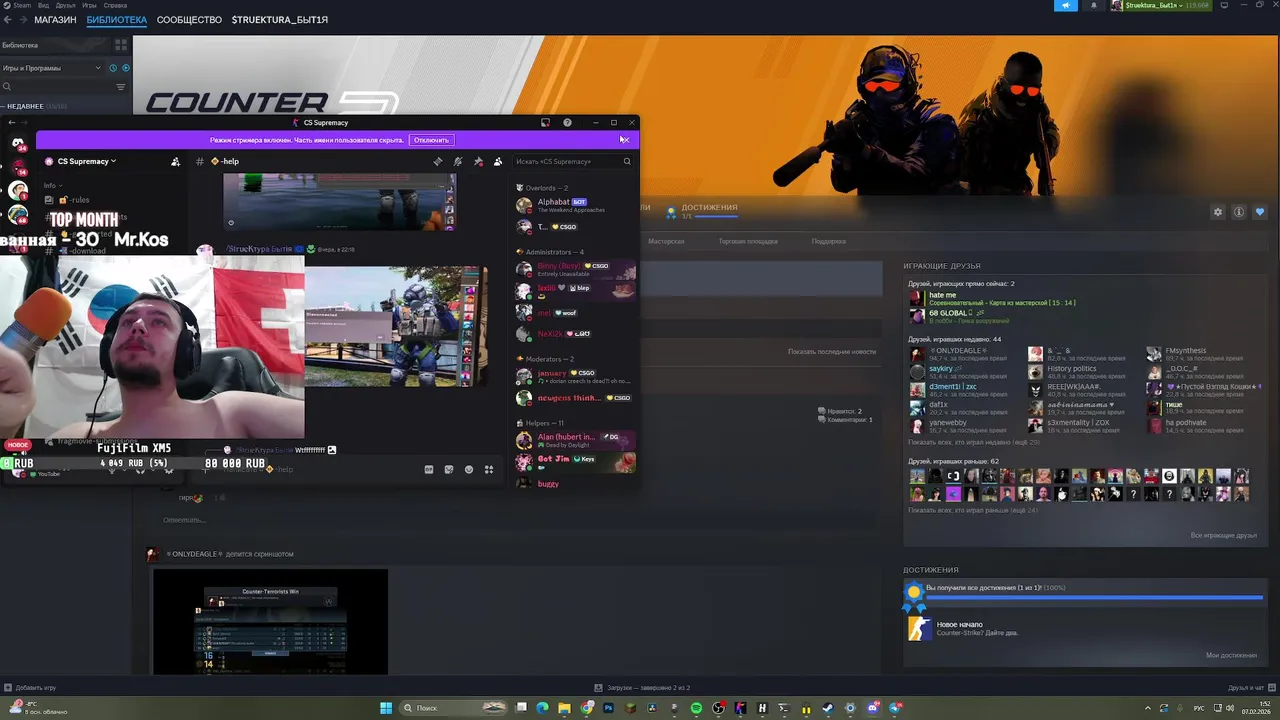
Task: Open Steam library advanced filter icon
Action: coord(121,87)
